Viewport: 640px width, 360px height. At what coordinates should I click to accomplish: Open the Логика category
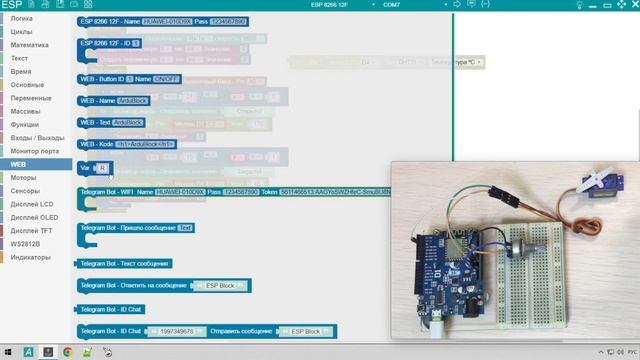(x=22, y=18)
